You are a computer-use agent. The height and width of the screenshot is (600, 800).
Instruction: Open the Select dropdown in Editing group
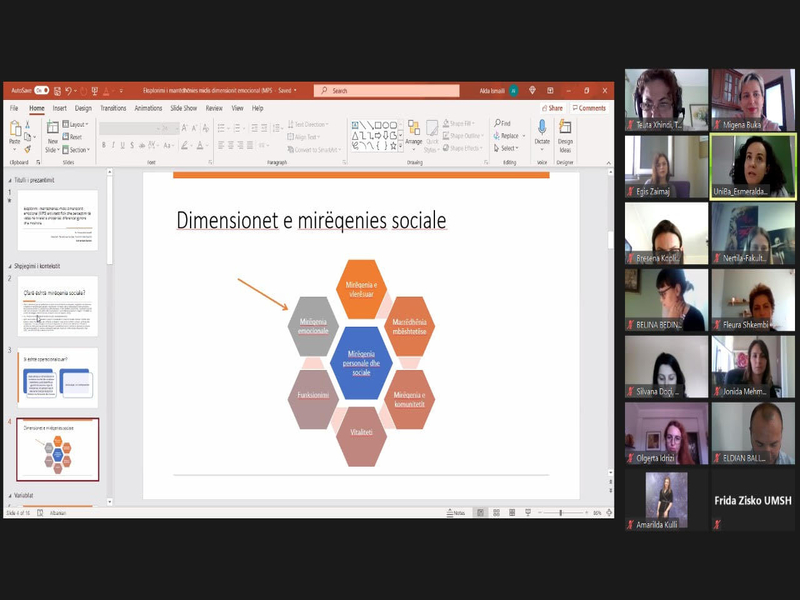coord(509,148)
